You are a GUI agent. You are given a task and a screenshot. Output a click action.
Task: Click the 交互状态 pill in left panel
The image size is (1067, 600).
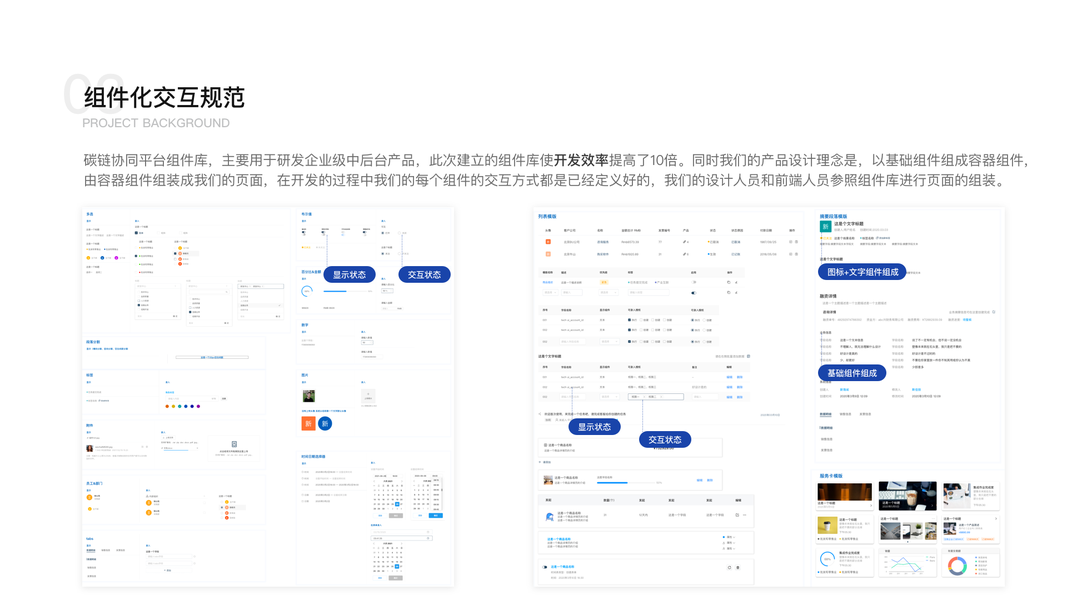424,275
